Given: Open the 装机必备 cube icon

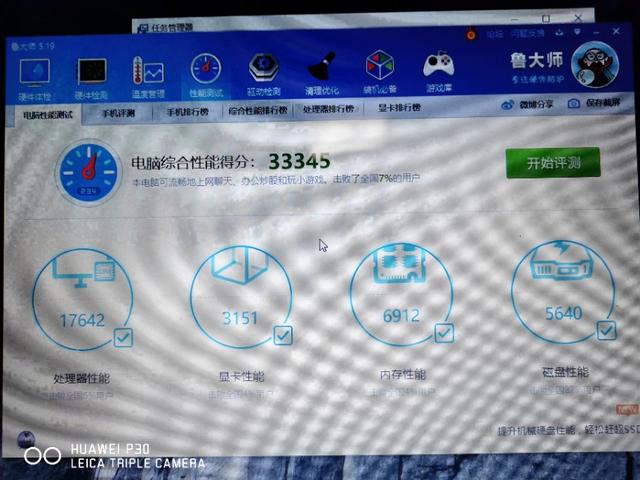Looking at the screenshot, I should (380, 65).
